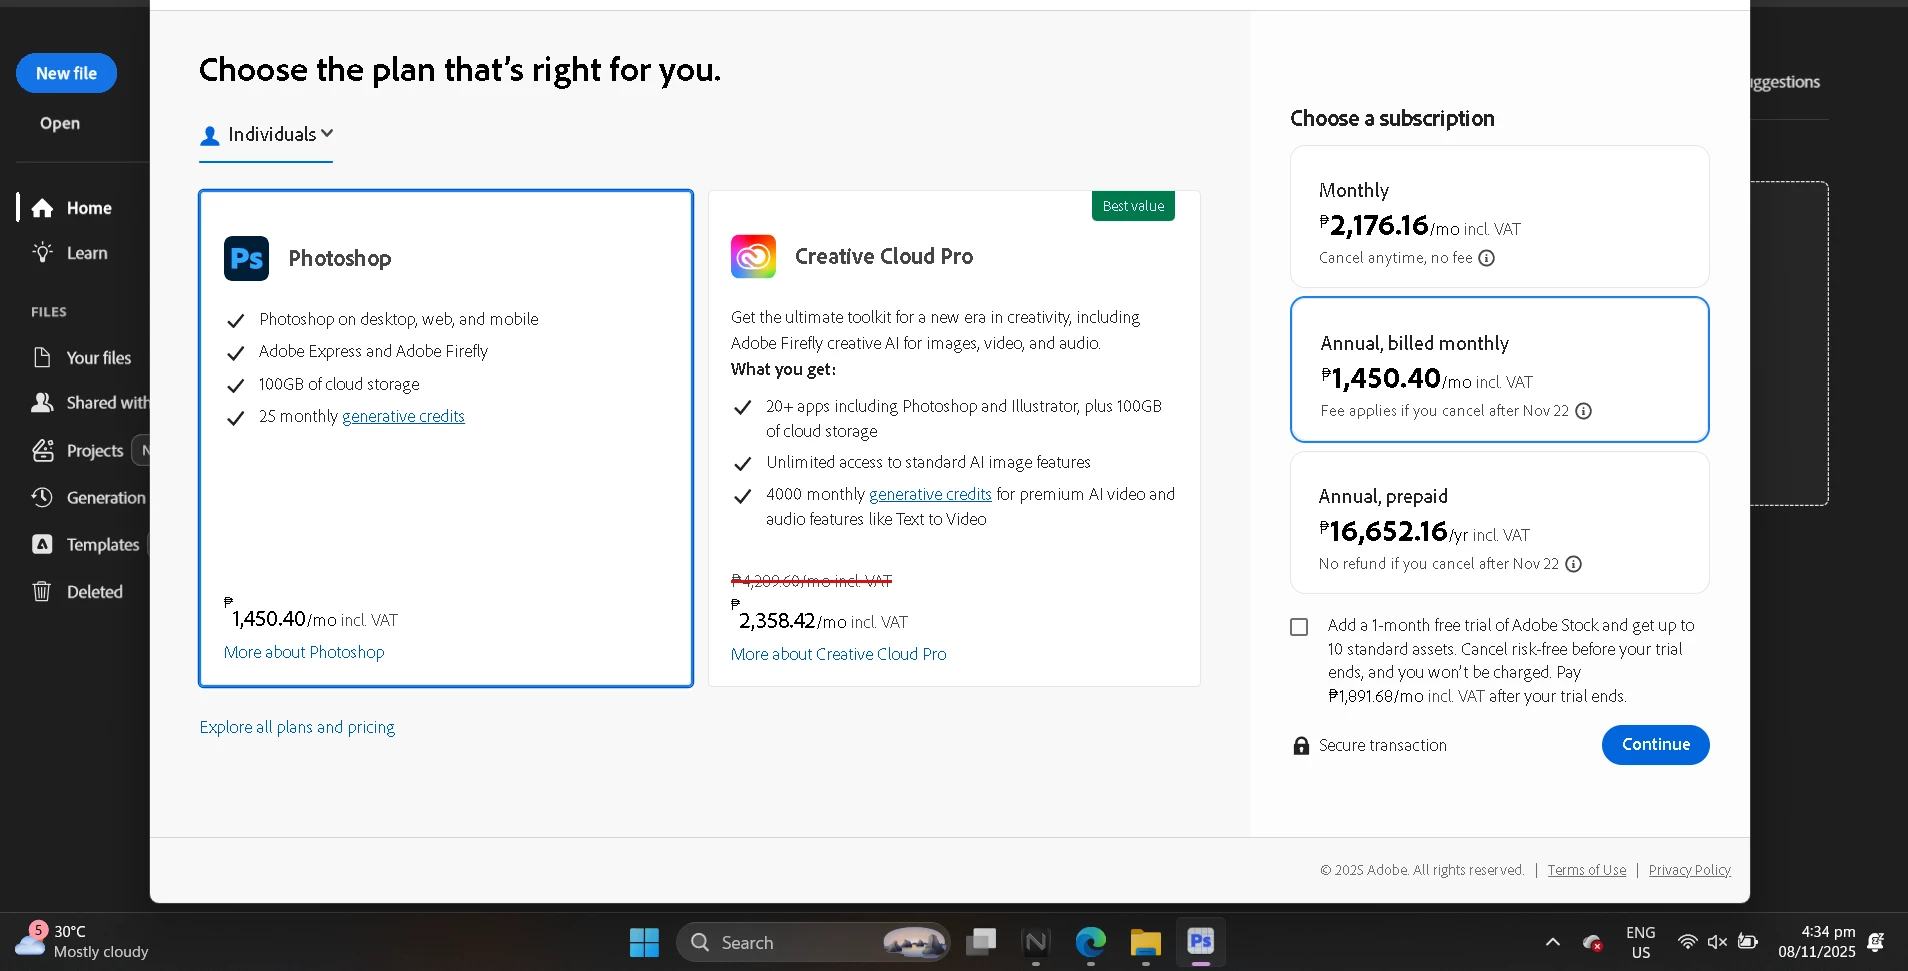Click the Generation history icon
The width and height of the screenshot is (1908, 971).
(x=42, y=497)
